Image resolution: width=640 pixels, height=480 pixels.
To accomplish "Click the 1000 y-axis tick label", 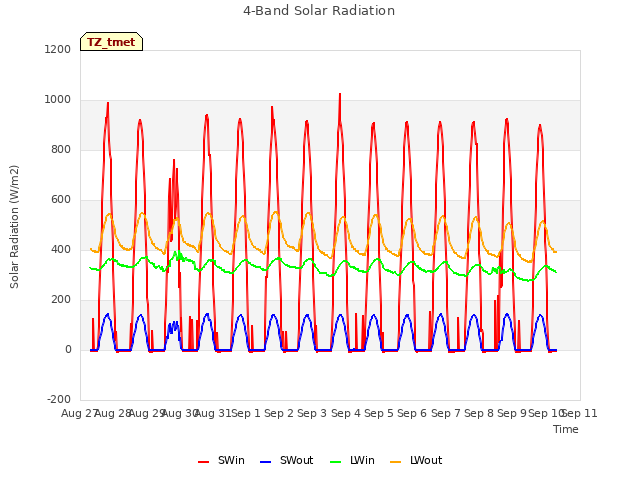I will click(x=58, y=100).
